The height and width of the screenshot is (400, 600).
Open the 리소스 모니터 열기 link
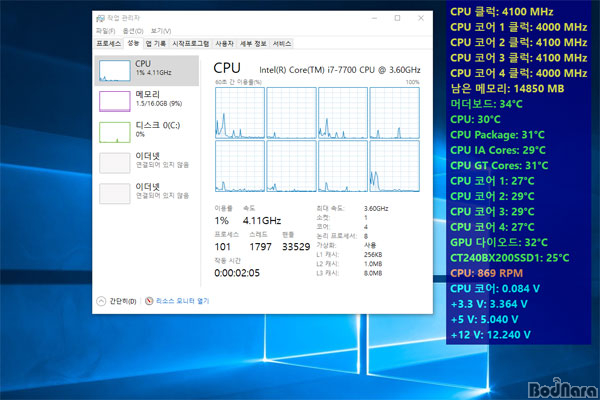[183, 301]
